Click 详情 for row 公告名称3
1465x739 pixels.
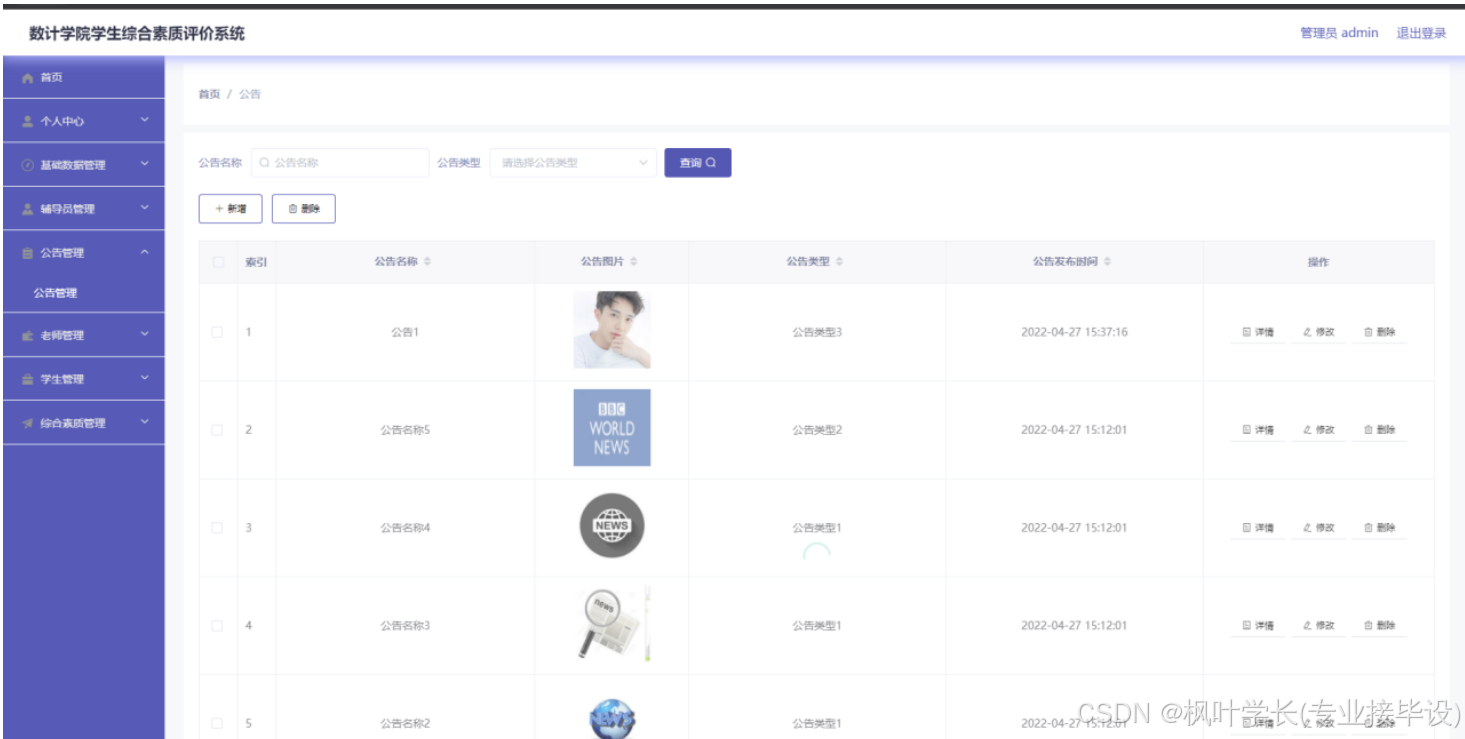(x=1258, y=626)
